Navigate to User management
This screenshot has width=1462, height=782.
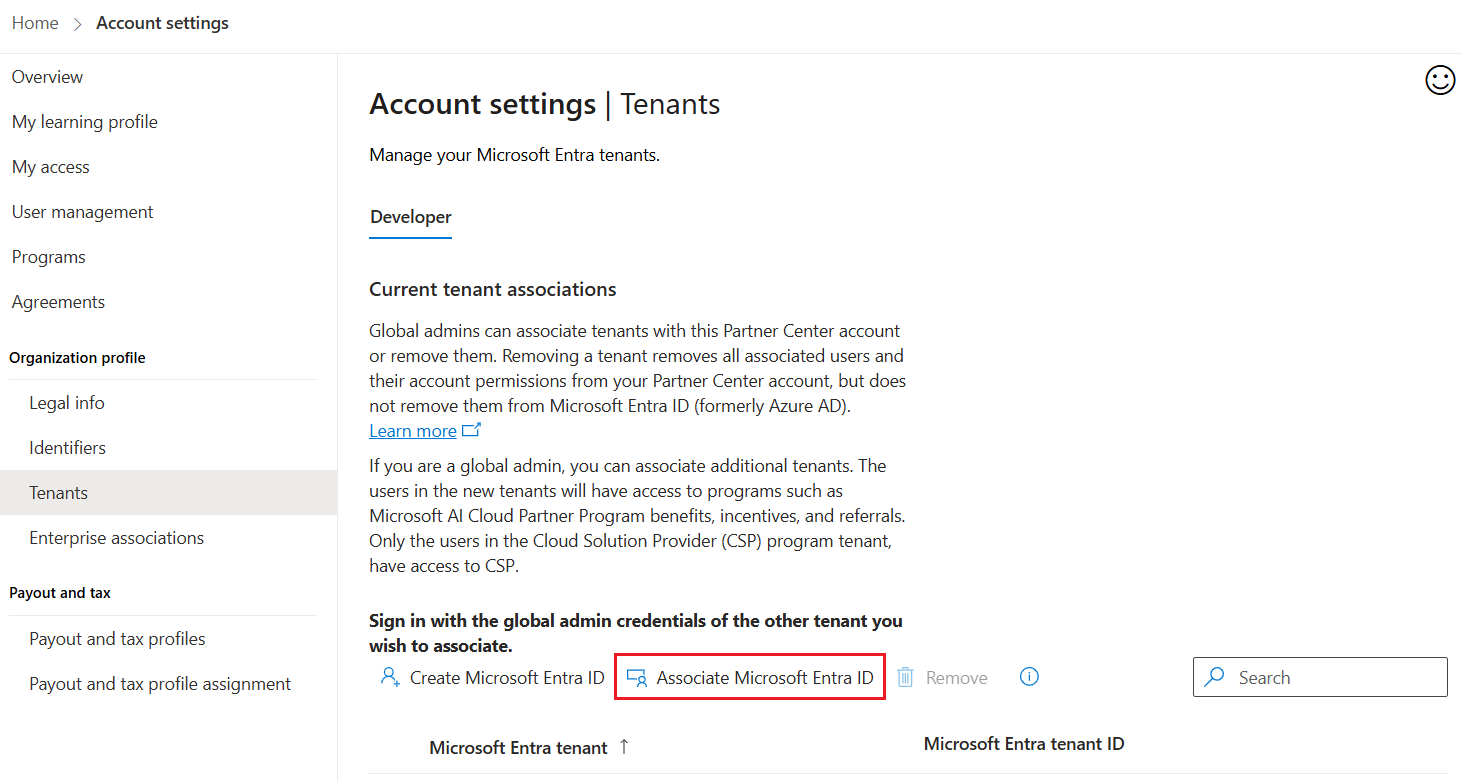82,211
